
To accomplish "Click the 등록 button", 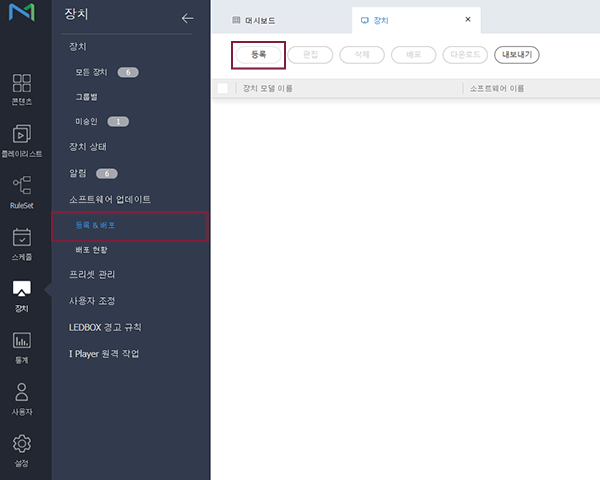I will click(258, 54).
